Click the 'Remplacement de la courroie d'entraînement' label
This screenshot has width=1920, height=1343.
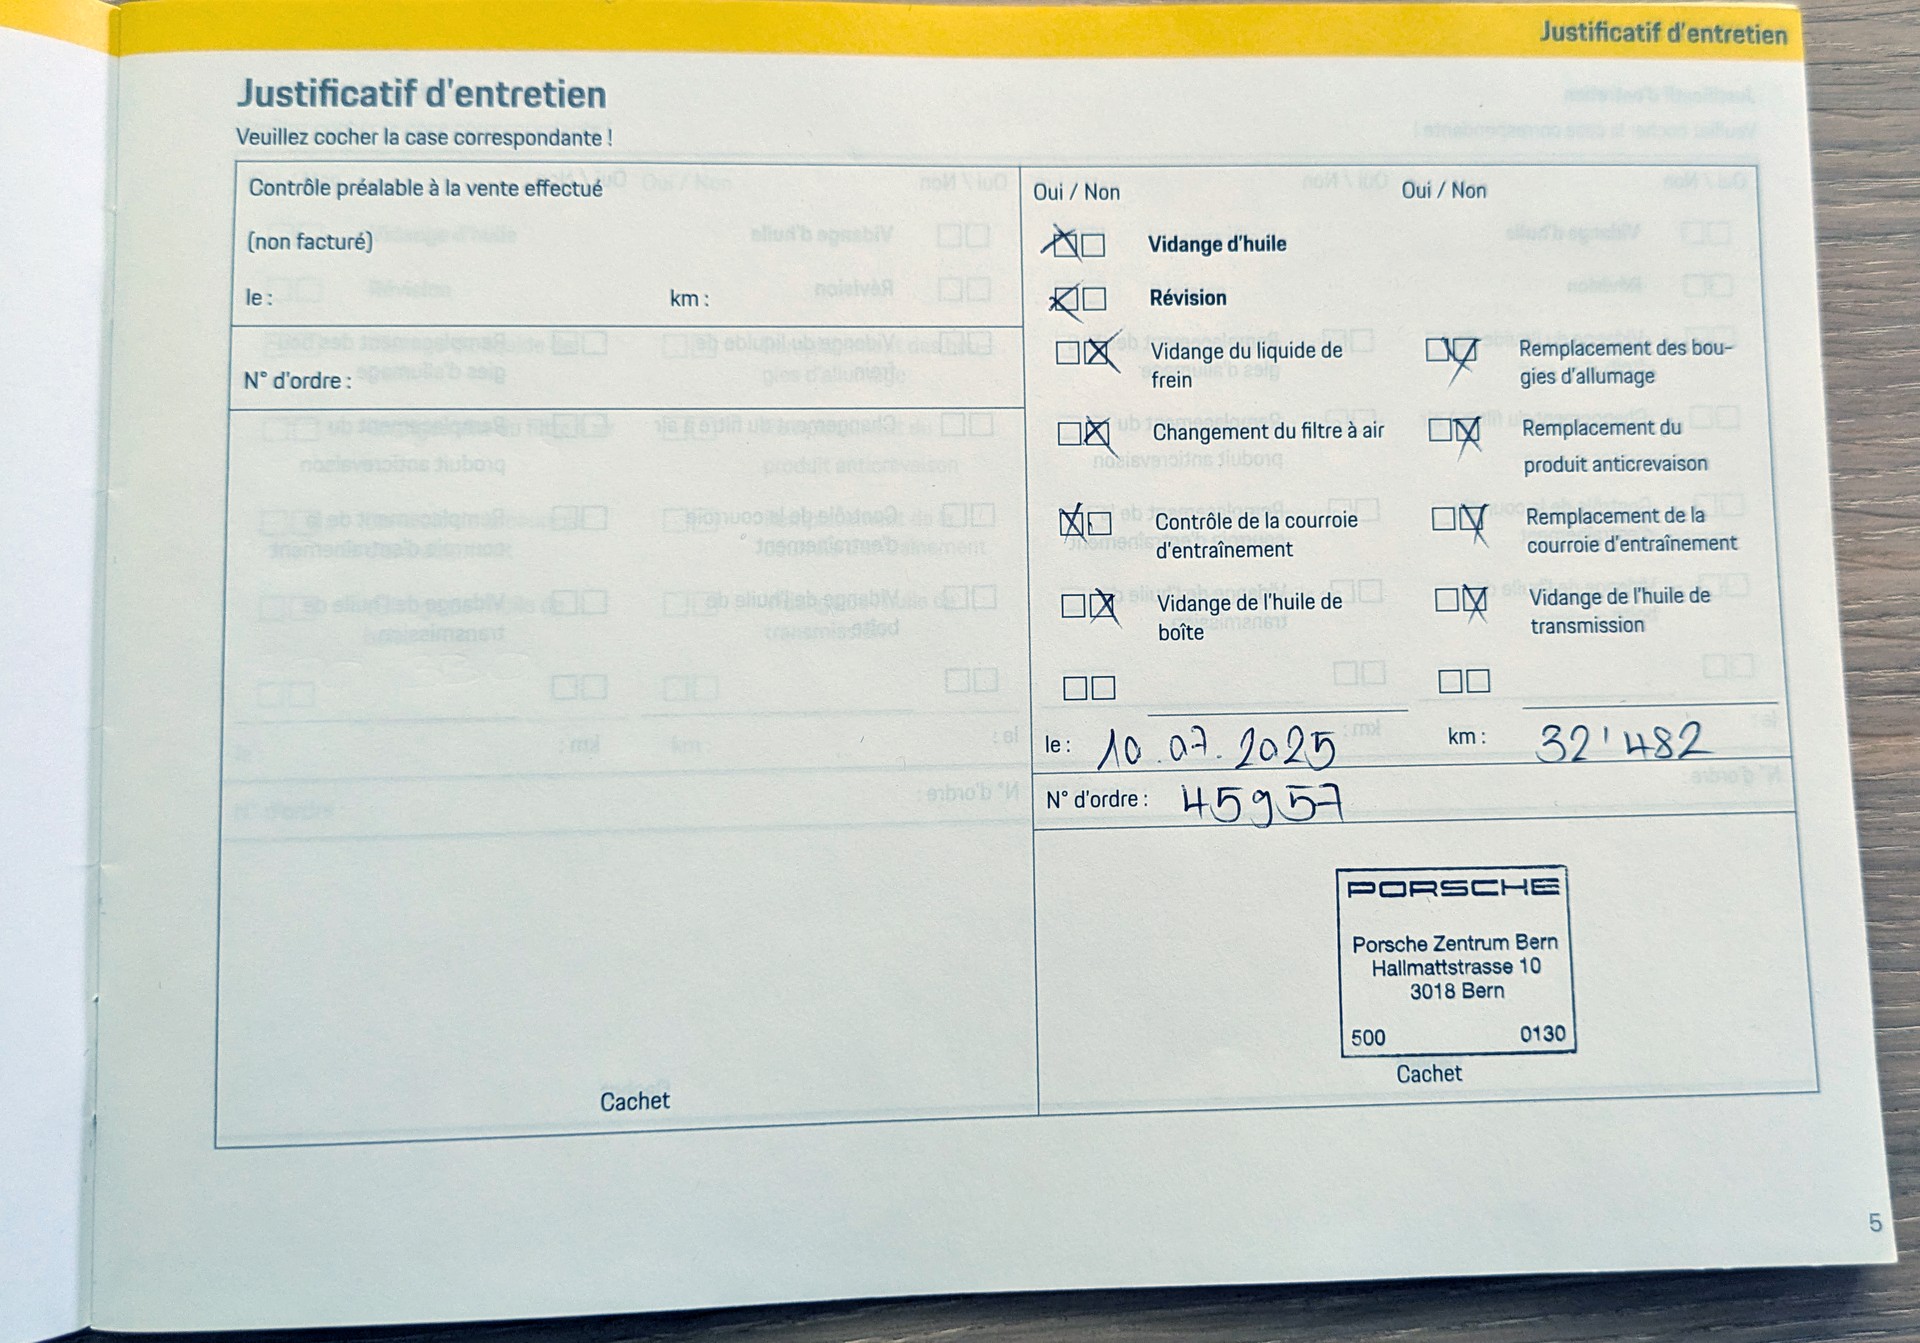pos(1632,530)
